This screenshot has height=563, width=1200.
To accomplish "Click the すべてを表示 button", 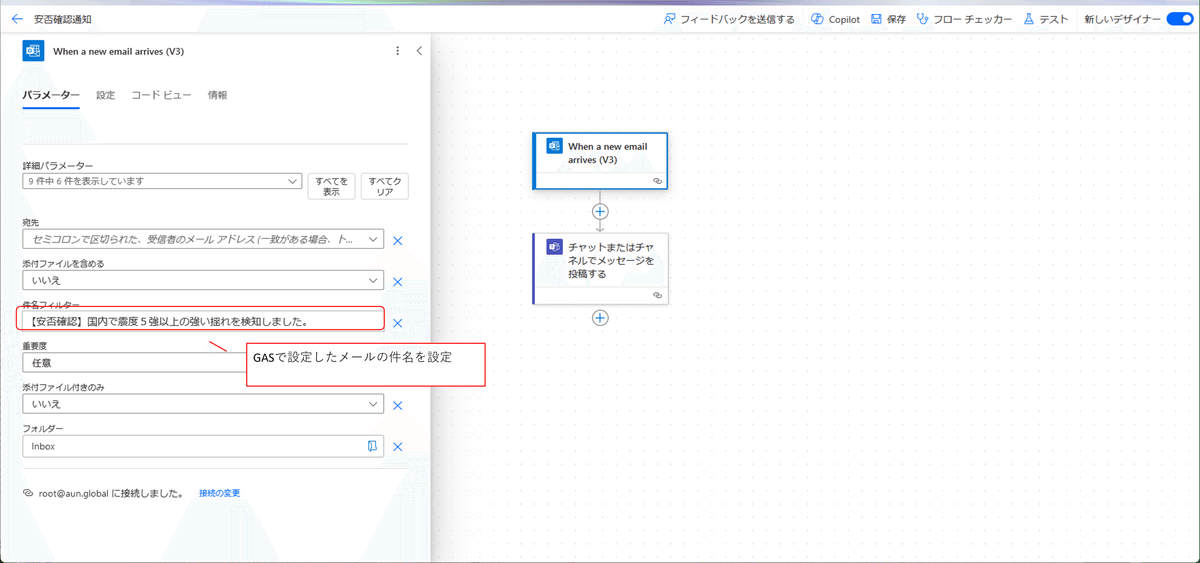I will [x=331, y=186].
